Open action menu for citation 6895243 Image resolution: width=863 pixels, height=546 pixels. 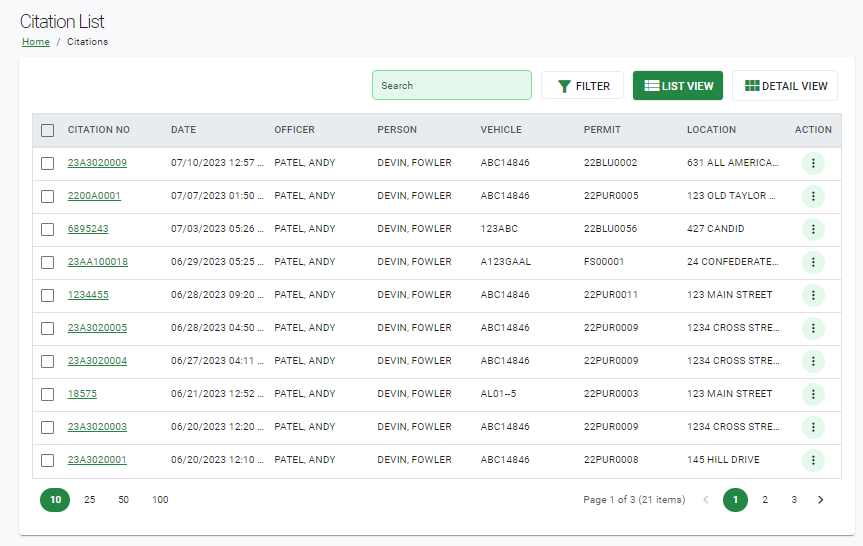coord(813,230)
